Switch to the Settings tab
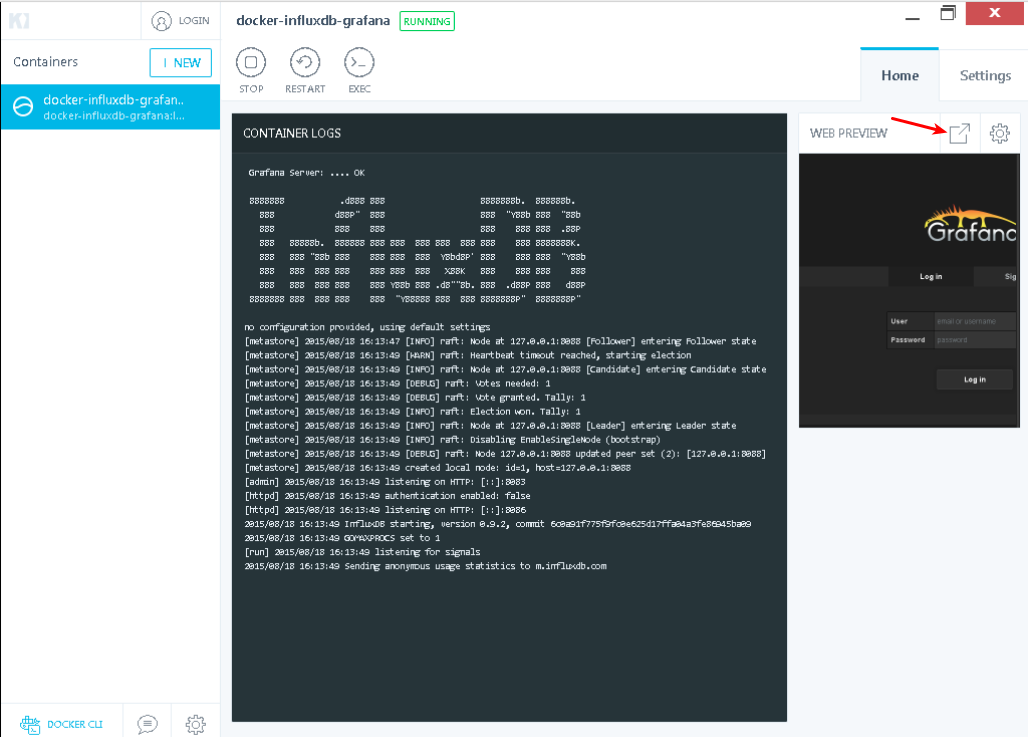 click(985, 75)
